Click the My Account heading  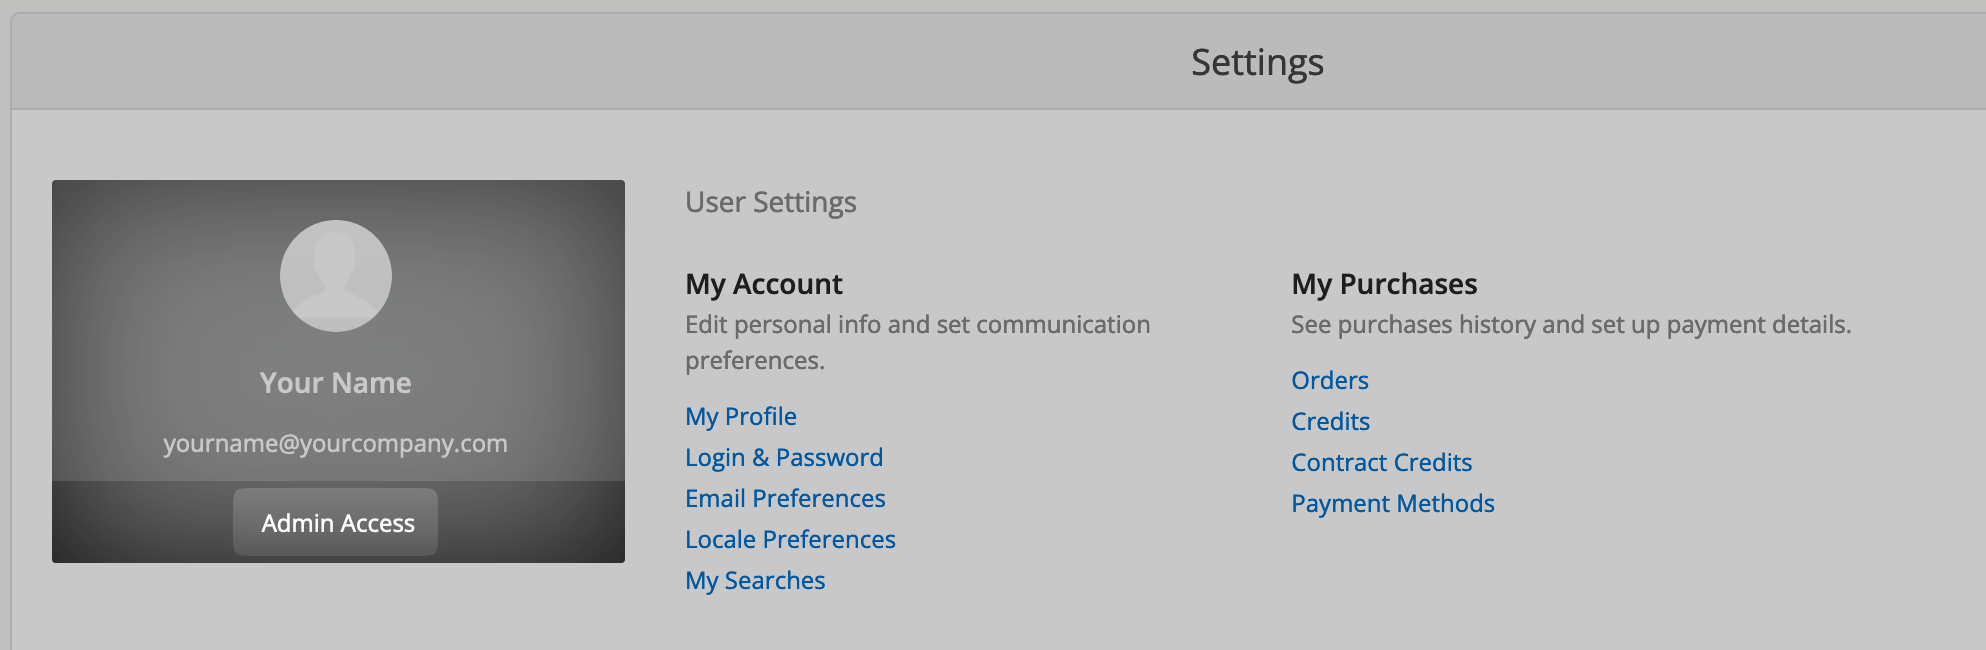click(764, 284)
